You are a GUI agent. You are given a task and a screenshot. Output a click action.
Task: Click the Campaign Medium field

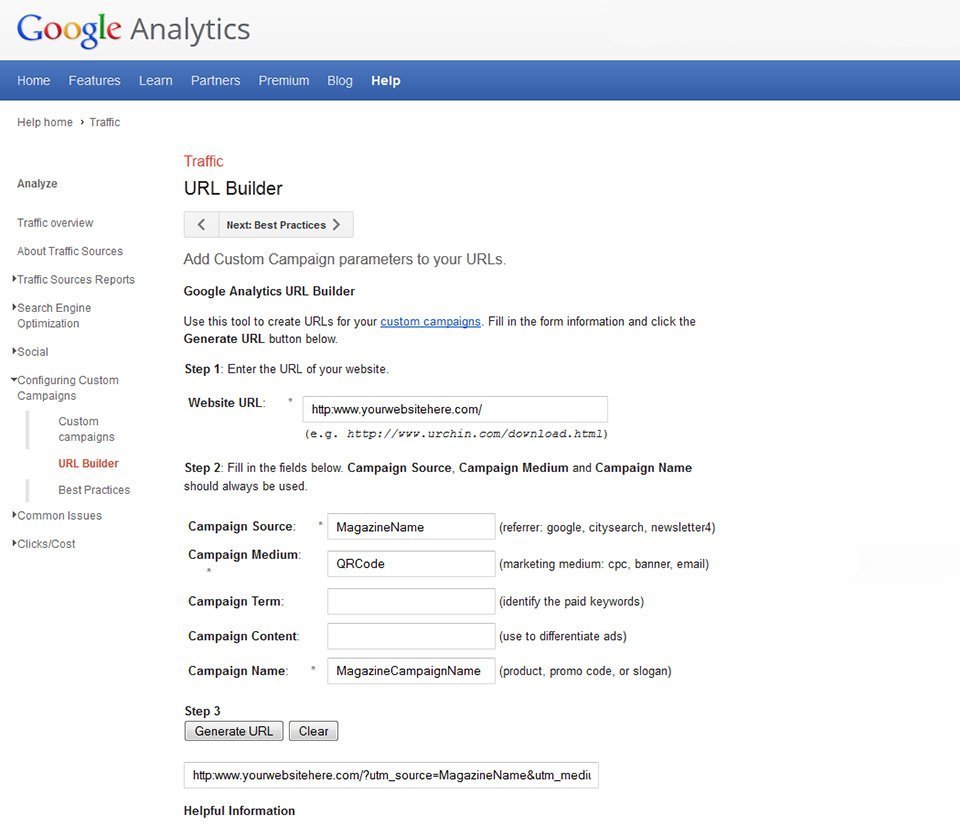tap(411, 564)
